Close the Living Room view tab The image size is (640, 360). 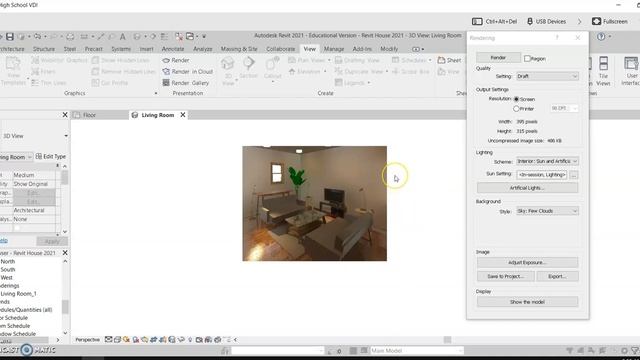183,115
